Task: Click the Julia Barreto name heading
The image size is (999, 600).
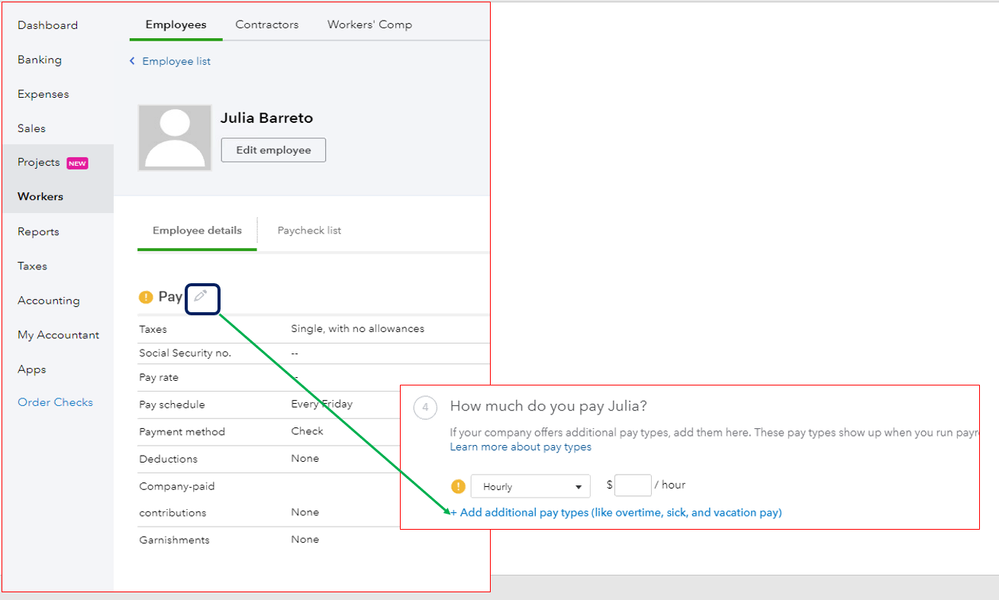Action: point(267,118)
